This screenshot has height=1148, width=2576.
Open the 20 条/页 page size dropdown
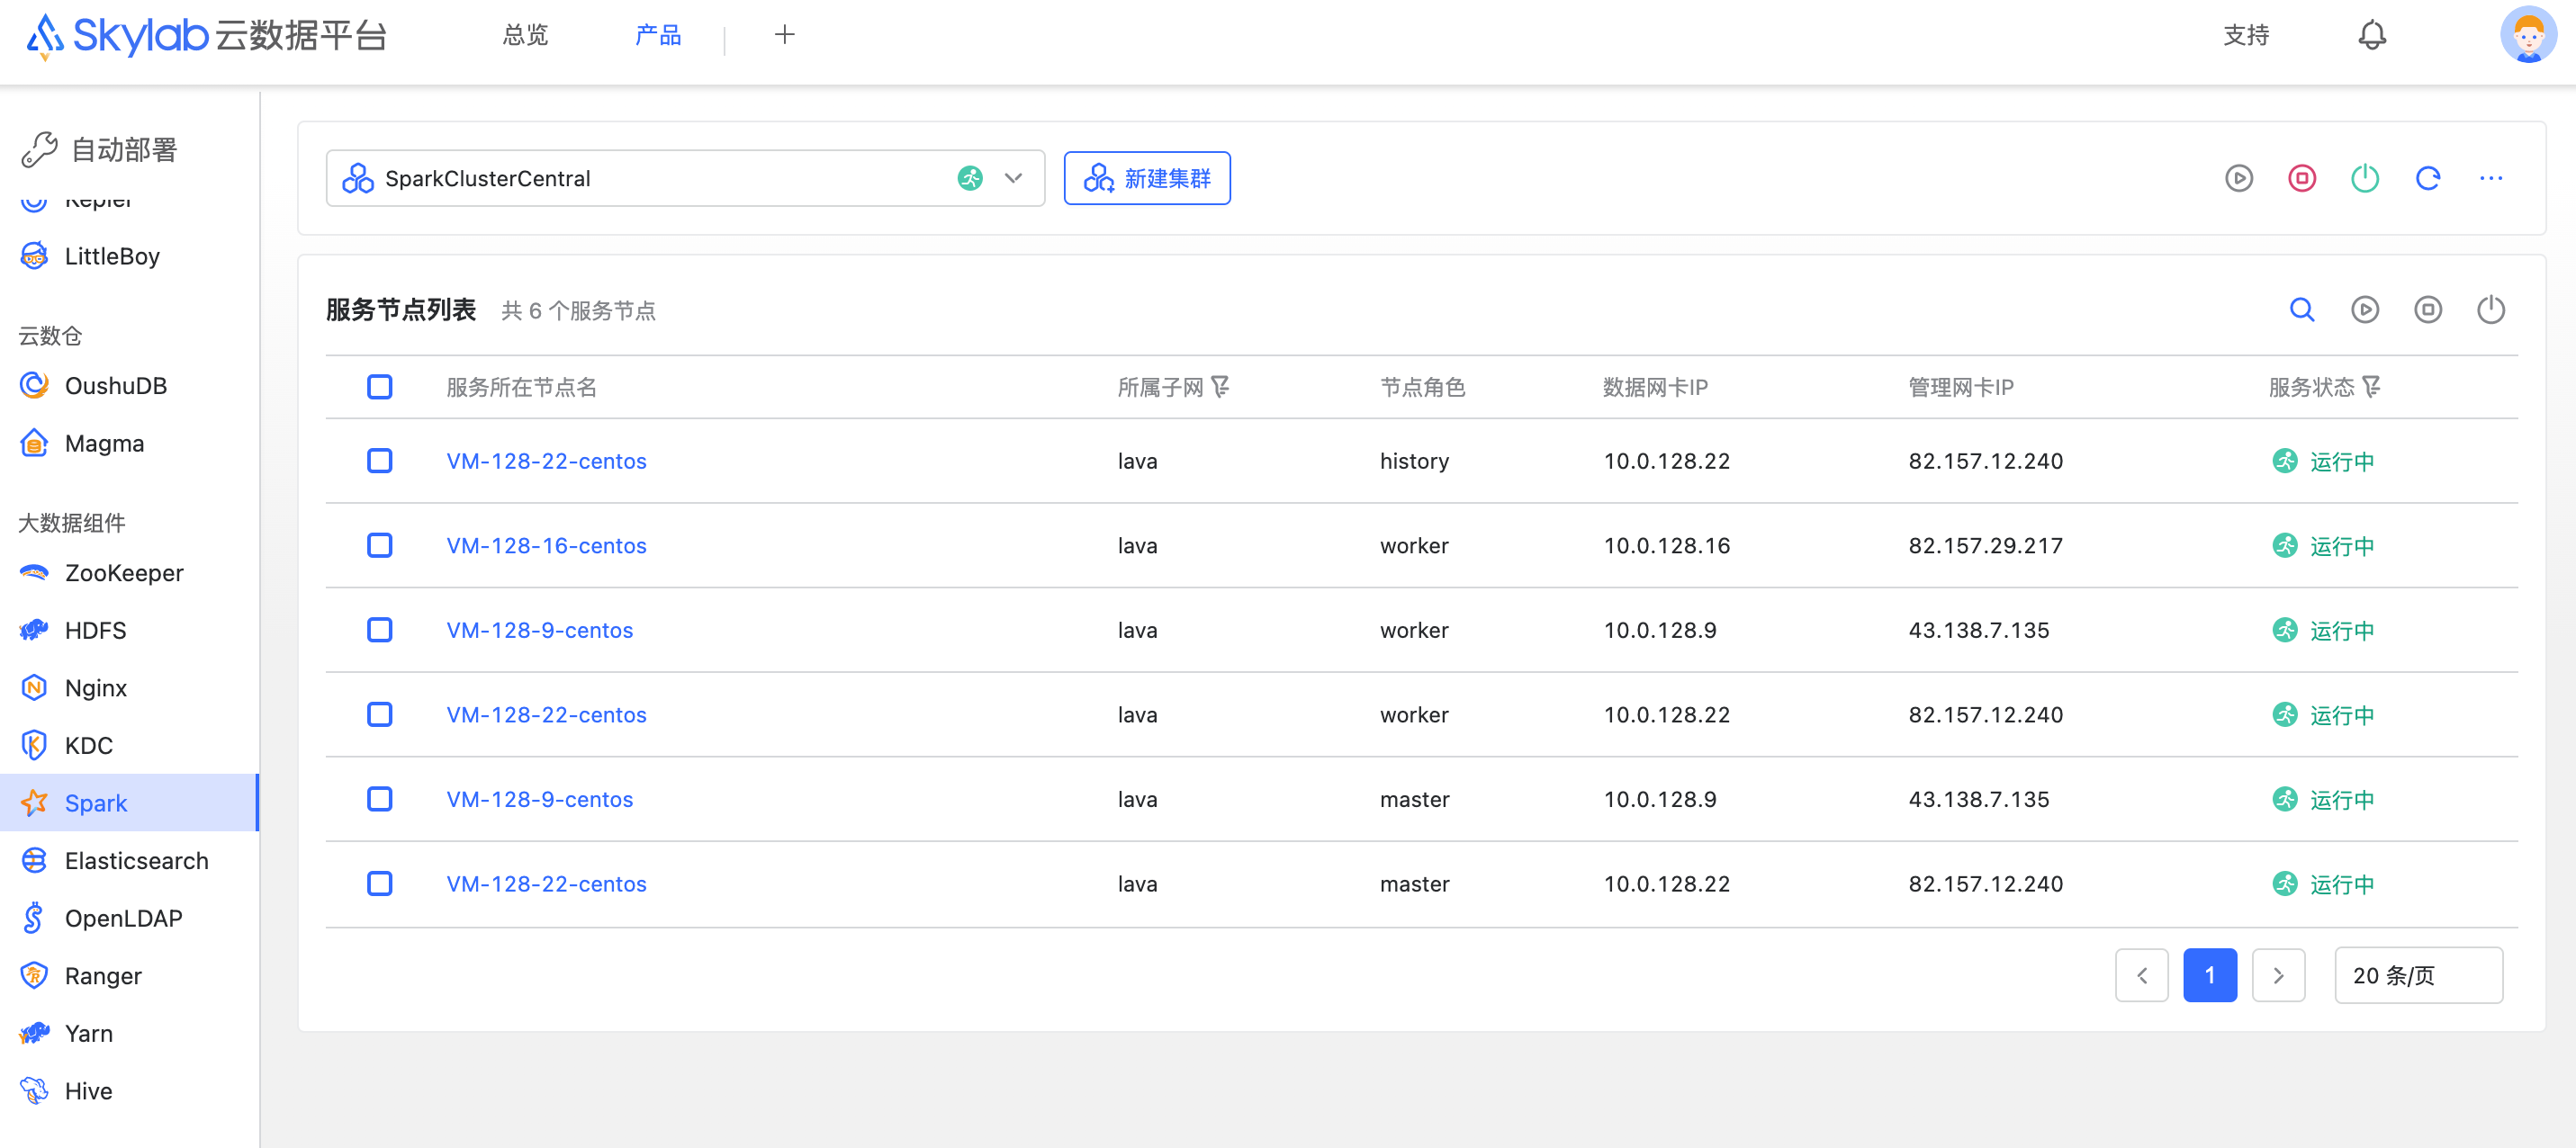pyautogui.click(x=2418, y=975)
